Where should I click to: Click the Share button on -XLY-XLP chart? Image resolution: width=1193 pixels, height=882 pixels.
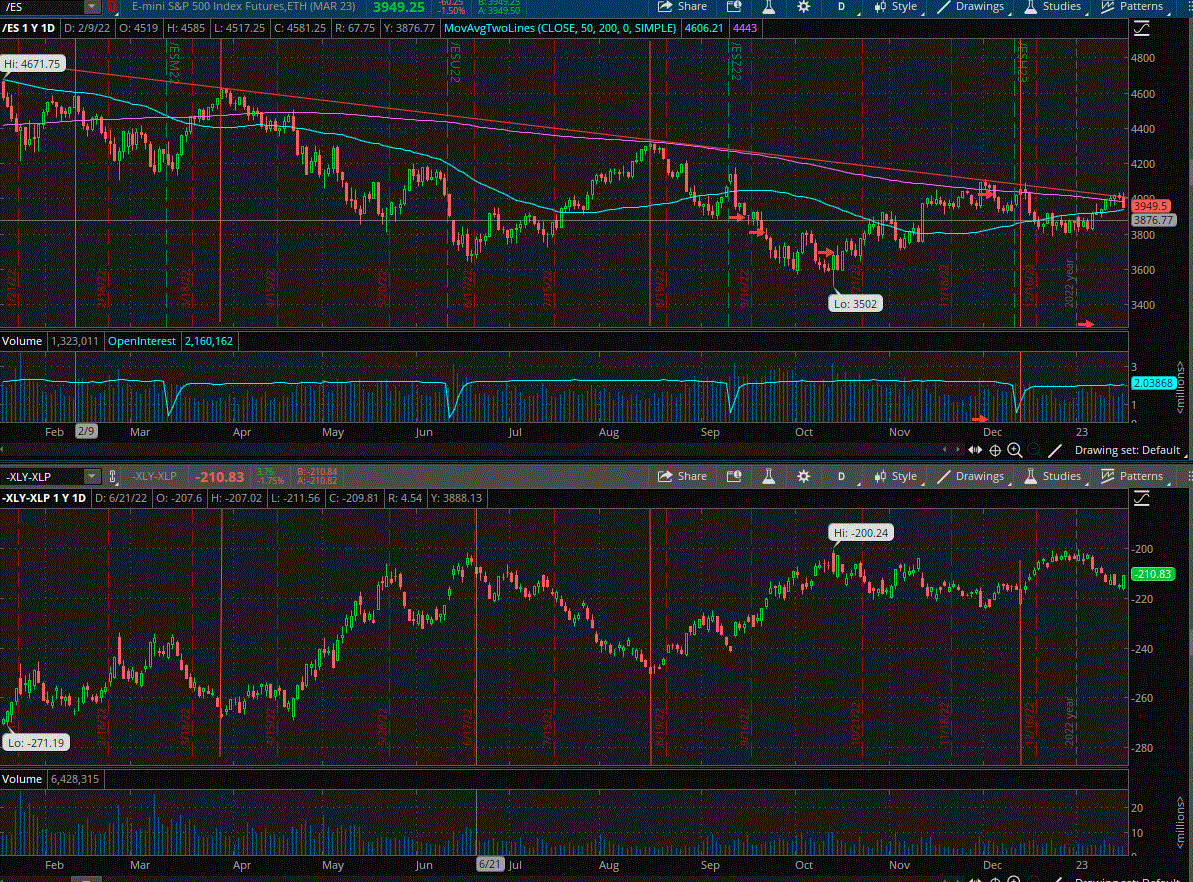click(682, 476)
